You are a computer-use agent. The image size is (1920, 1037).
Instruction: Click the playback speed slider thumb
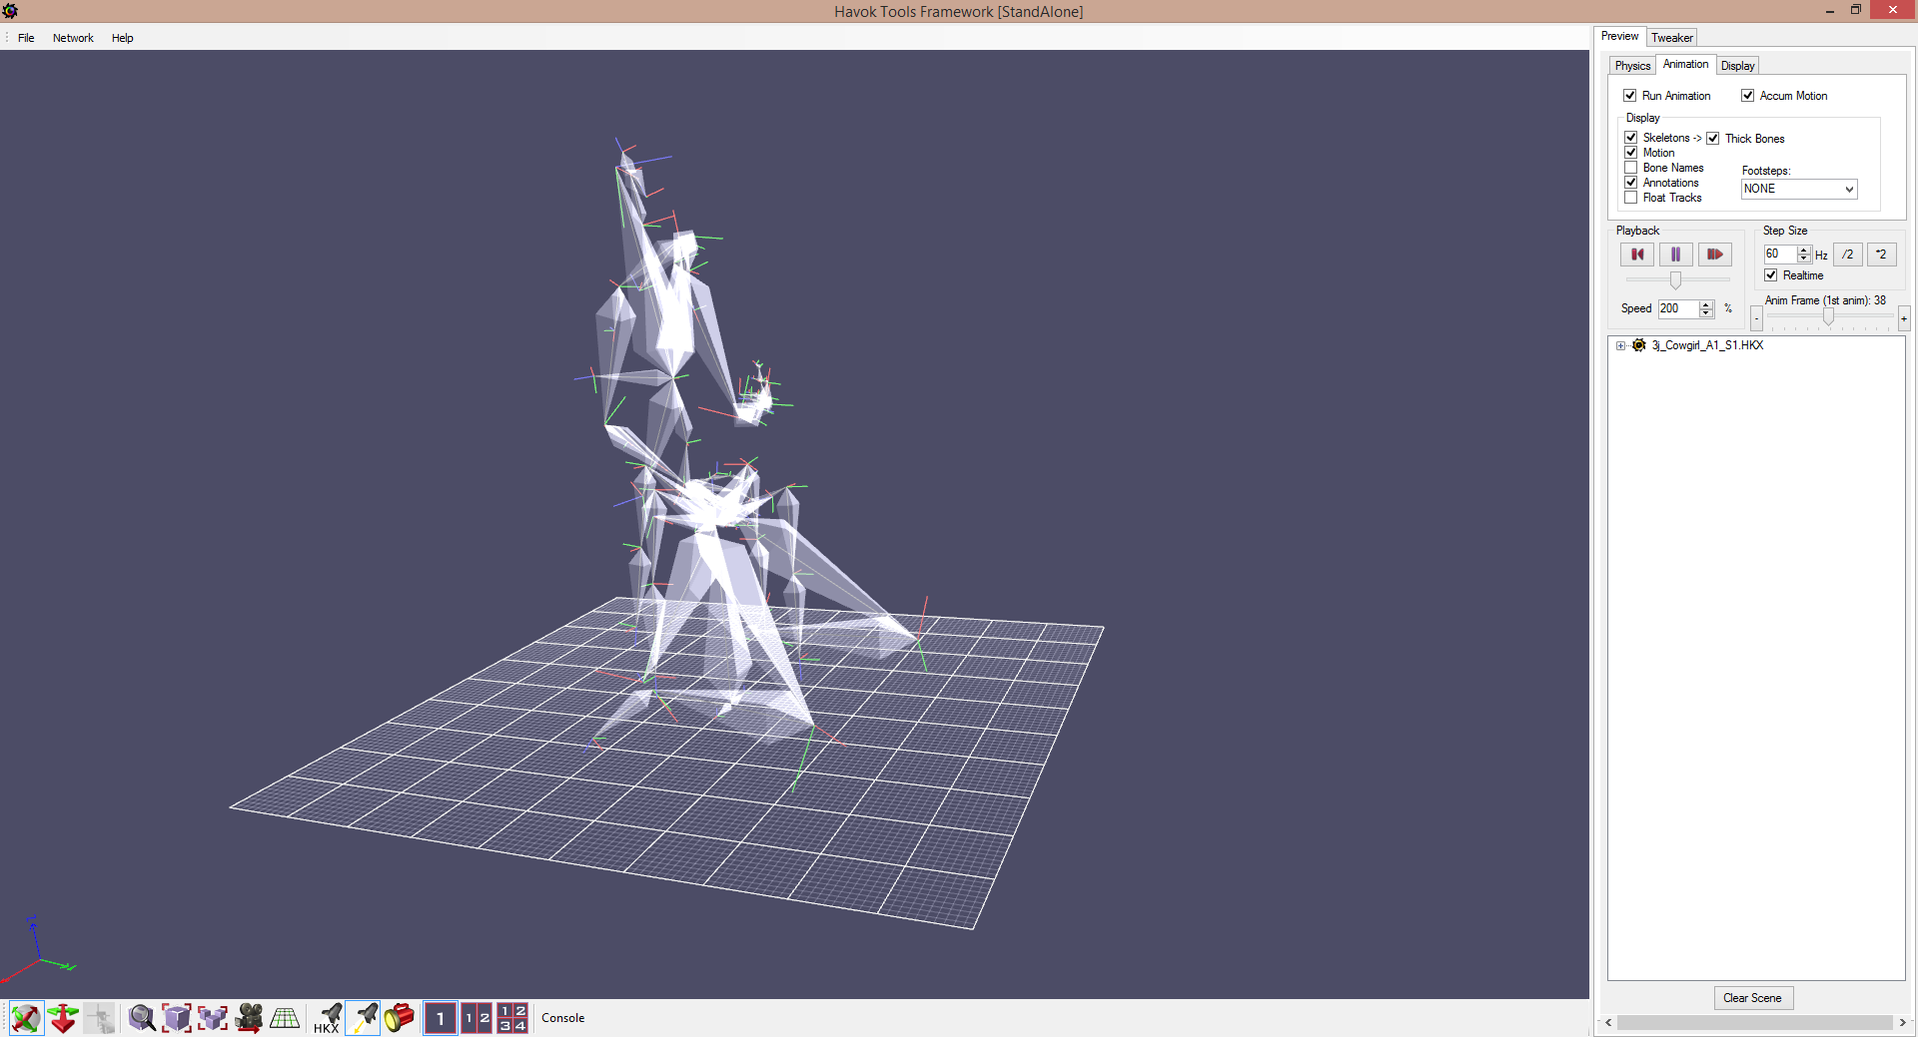[x=1676, y=280]
